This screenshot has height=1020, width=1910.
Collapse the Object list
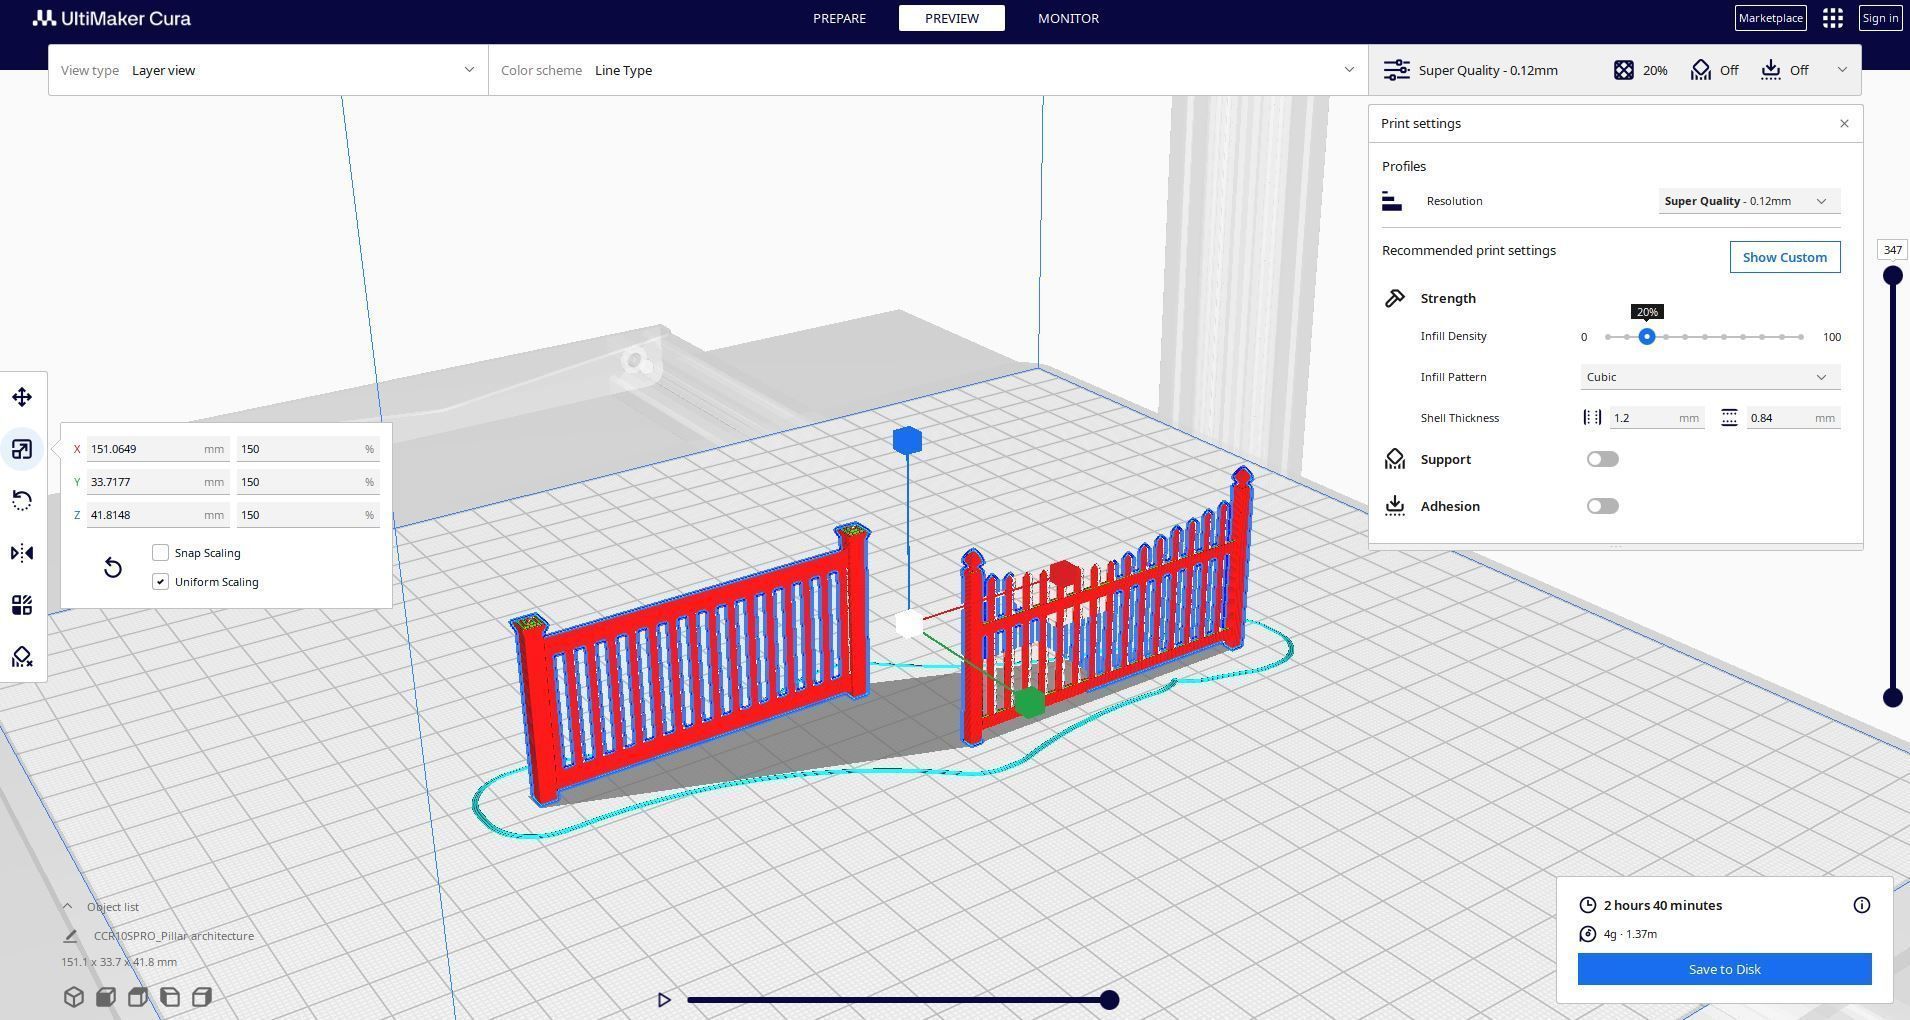[x=67, y=907]
